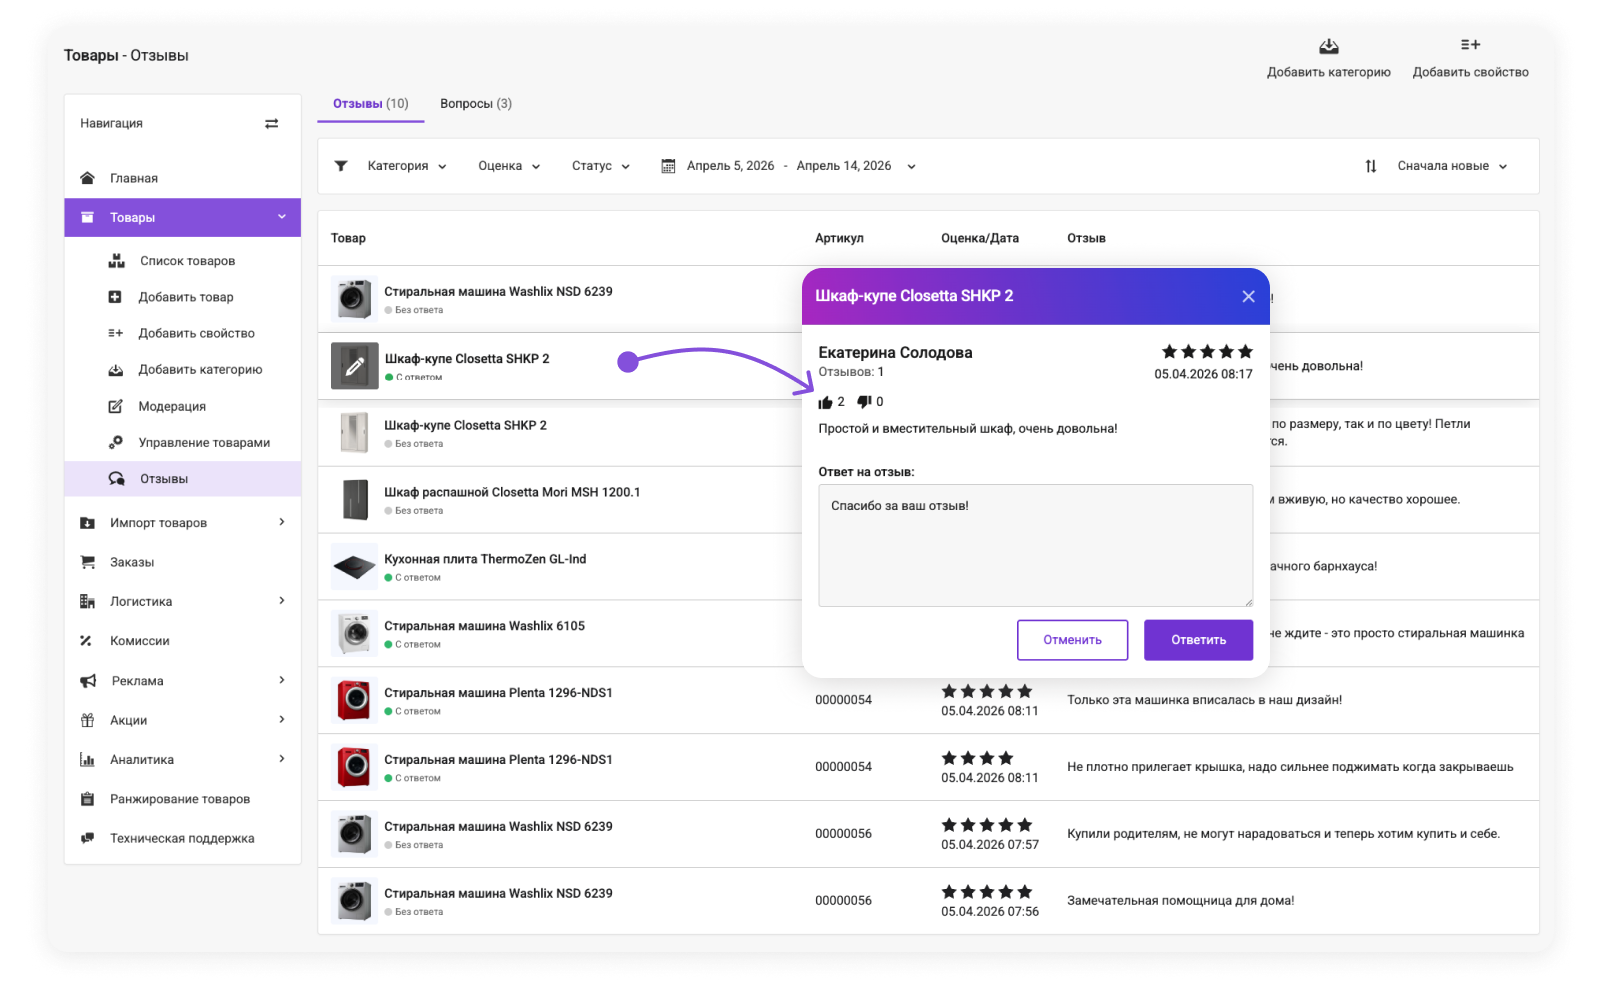Open the Категория filter dropdown
Image resolution: width=1600 pixels, height=996 pixels.
(x=406, y=166)
